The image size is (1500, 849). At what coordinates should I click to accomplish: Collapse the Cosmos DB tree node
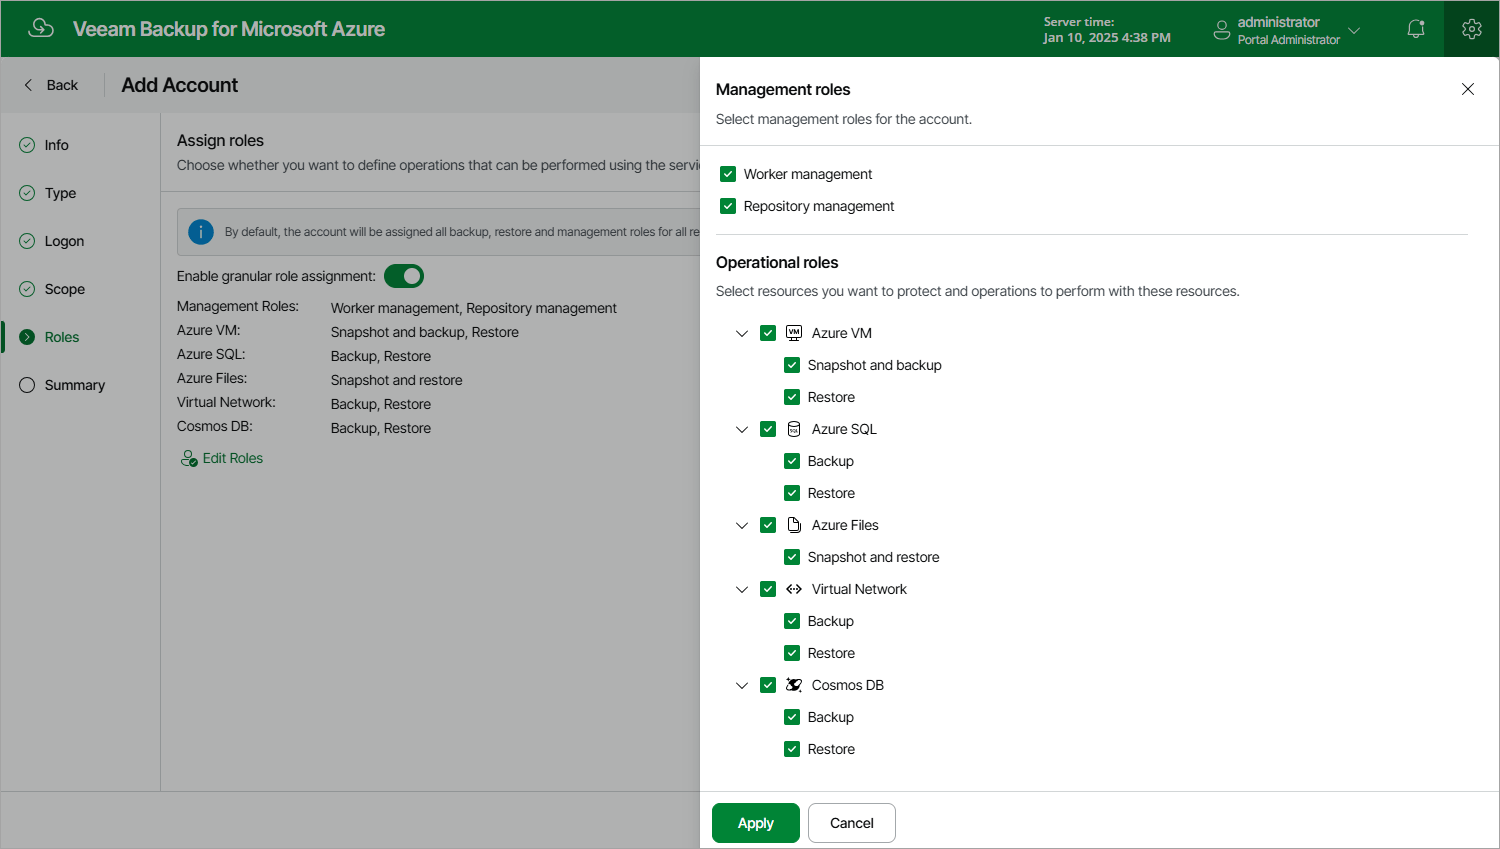(x=741, y=684)
